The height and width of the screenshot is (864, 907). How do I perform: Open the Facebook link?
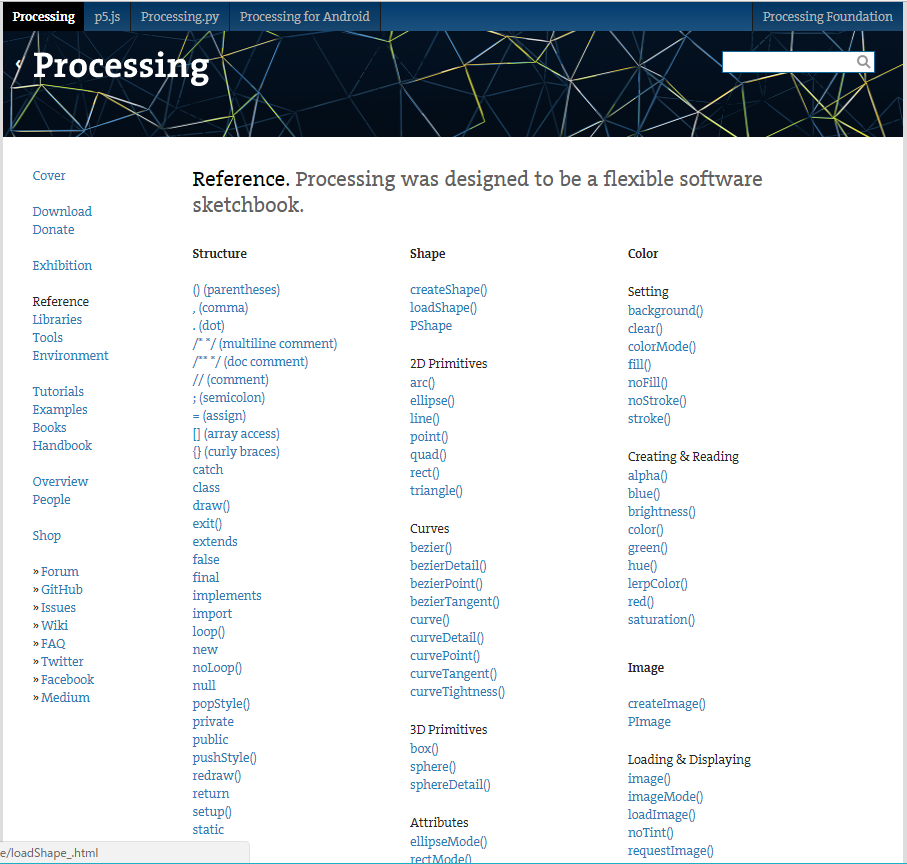(67, 679)
